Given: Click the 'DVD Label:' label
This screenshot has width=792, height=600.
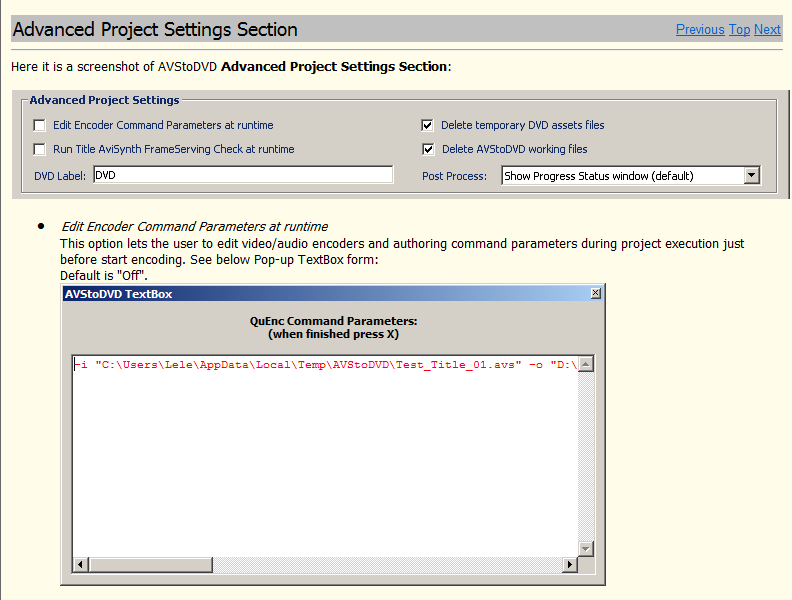Looking at the screenshot, I should tap(60, 176).
